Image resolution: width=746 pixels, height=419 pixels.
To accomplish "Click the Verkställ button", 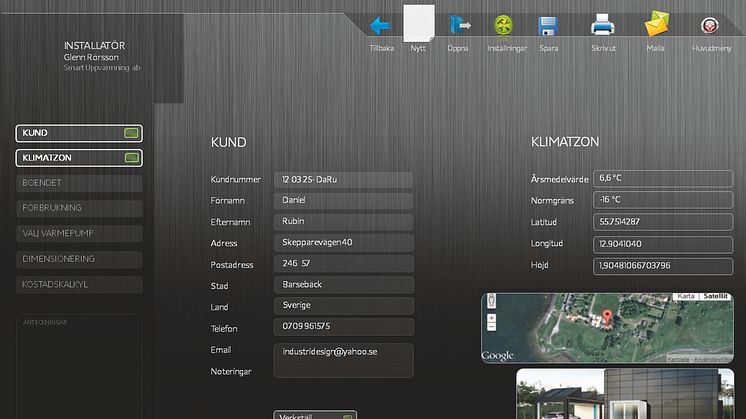I will pos(315,415).
